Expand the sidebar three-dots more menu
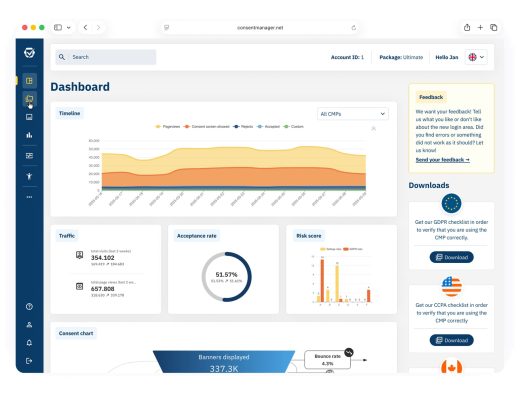Viewport: 520px width, 397px height. [x=29, y=197]
